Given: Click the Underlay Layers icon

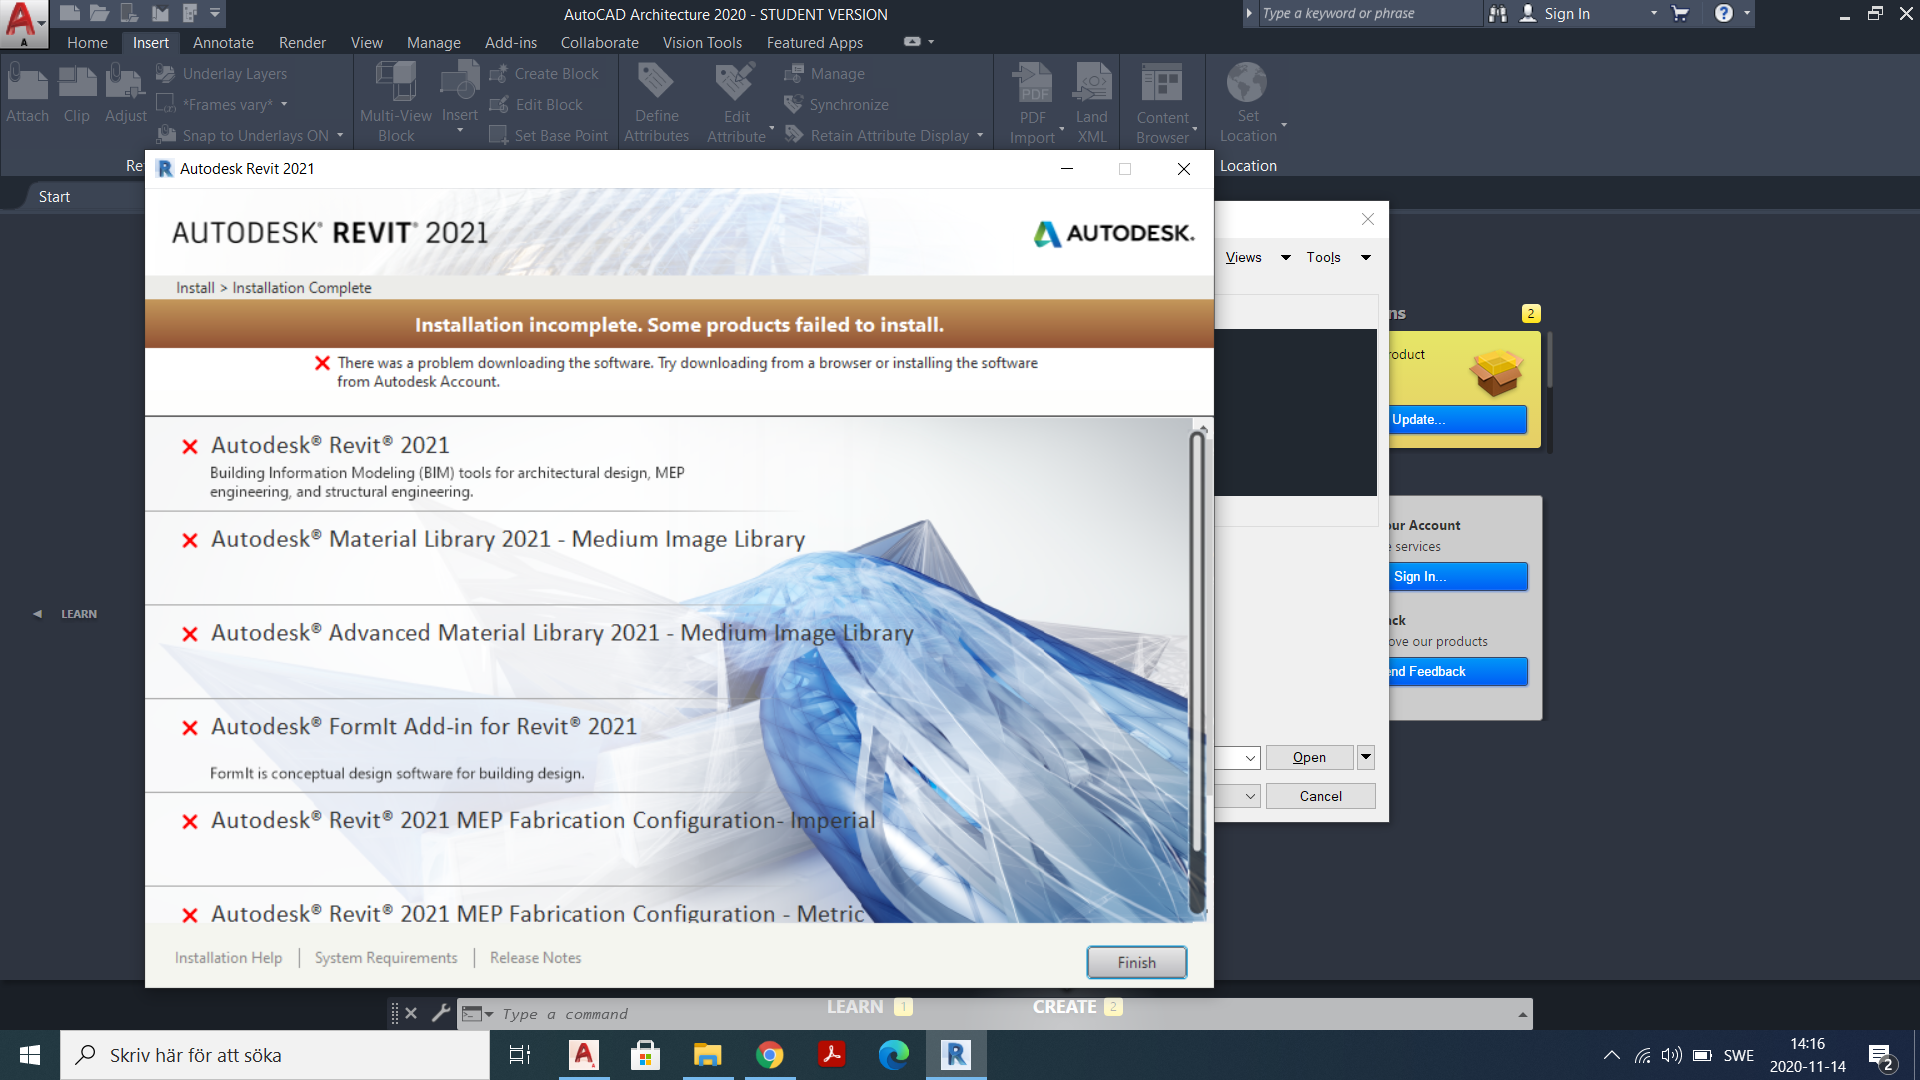Looking at the screenshot, I should pos(166,73).
